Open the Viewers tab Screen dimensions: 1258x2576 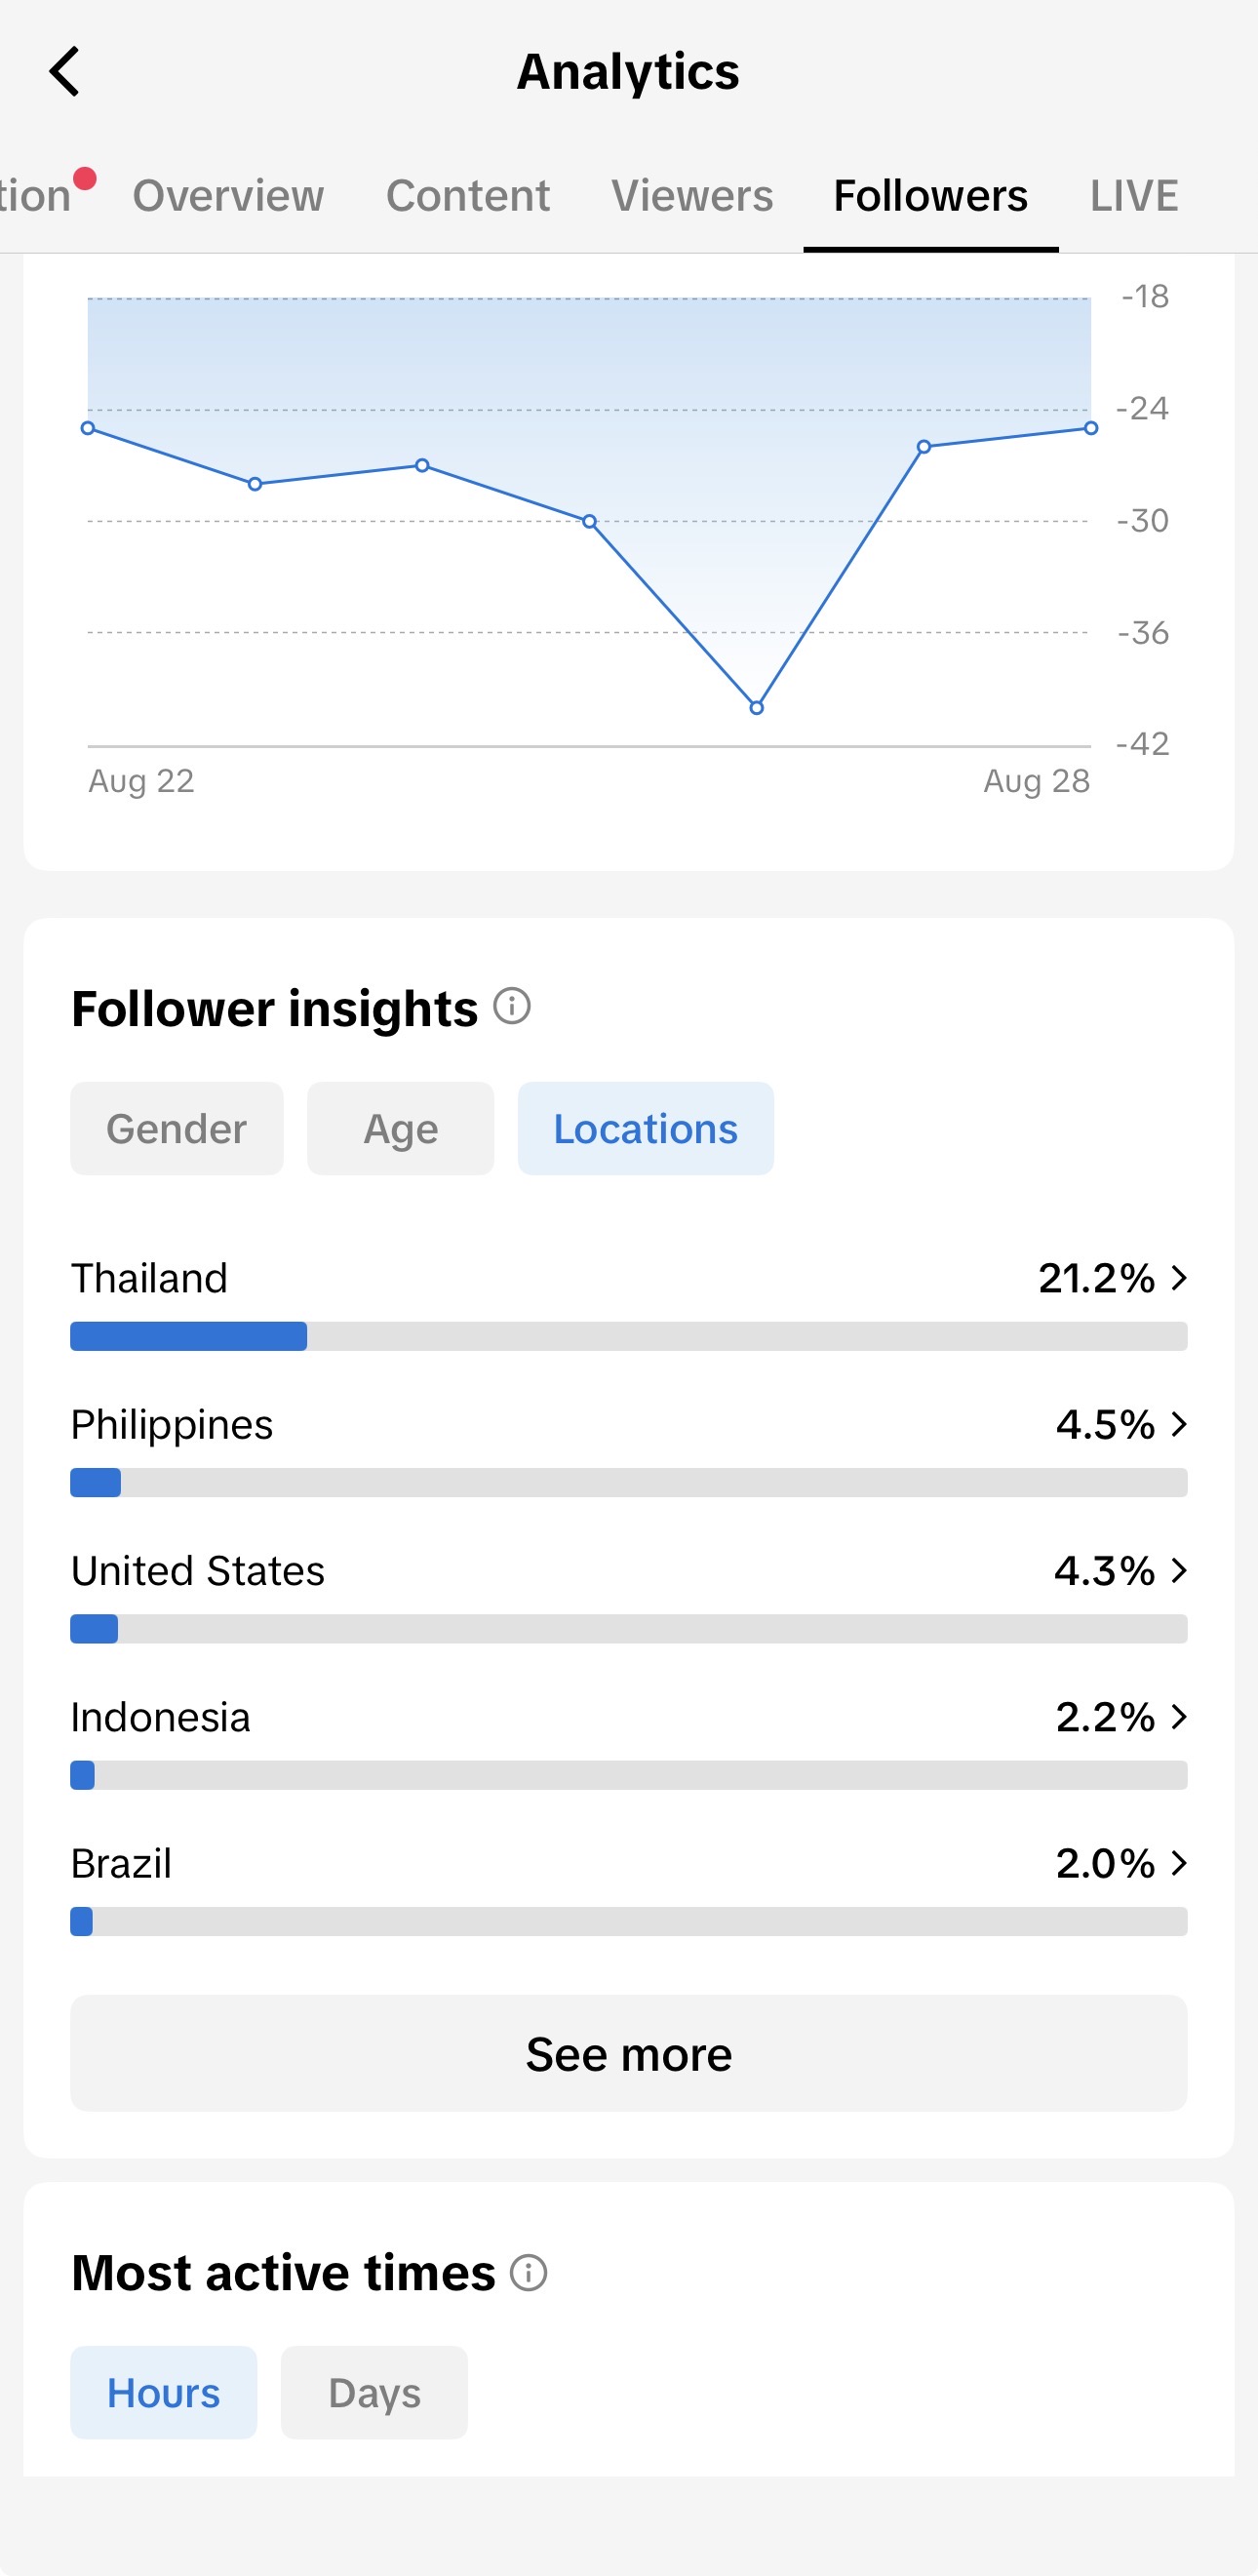tap(692, 195)
